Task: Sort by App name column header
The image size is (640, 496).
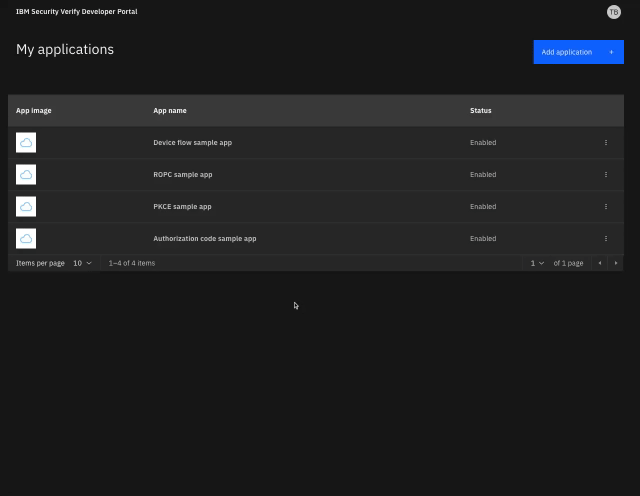Action: (170, 111)
